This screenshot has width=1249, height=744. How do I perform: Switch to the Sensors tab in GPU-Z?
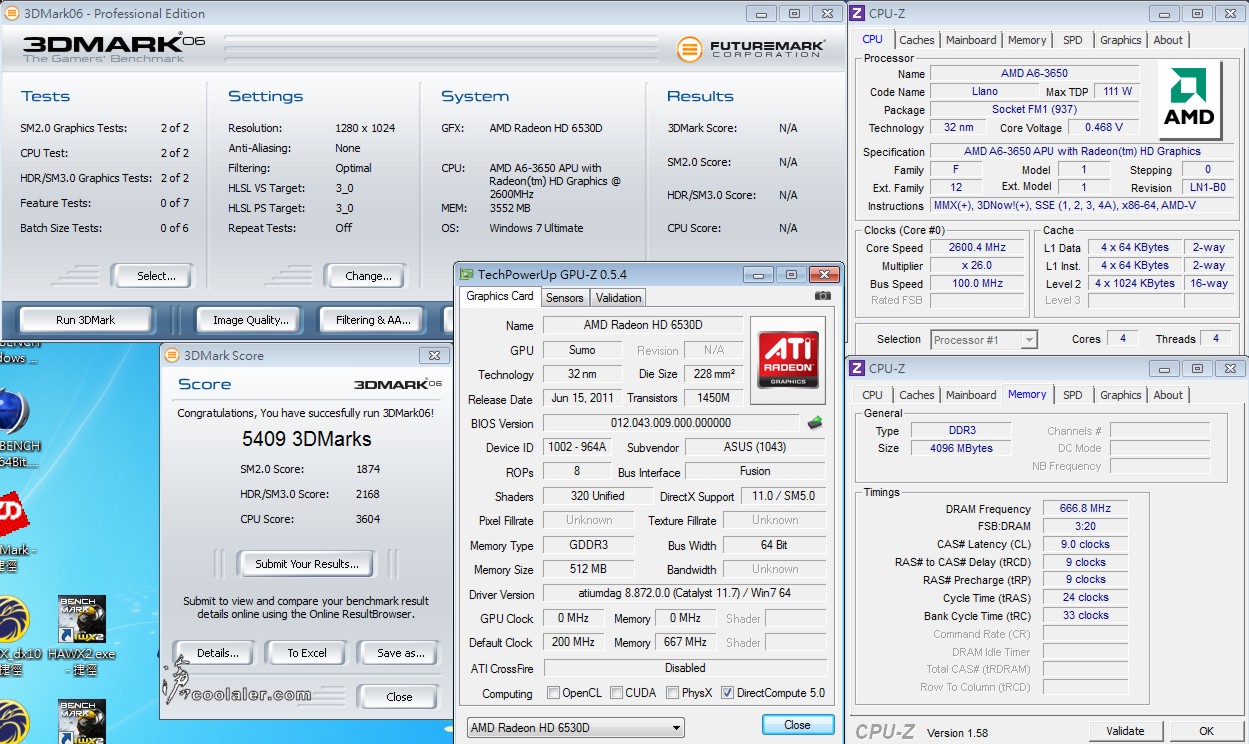tap(565, 298)
